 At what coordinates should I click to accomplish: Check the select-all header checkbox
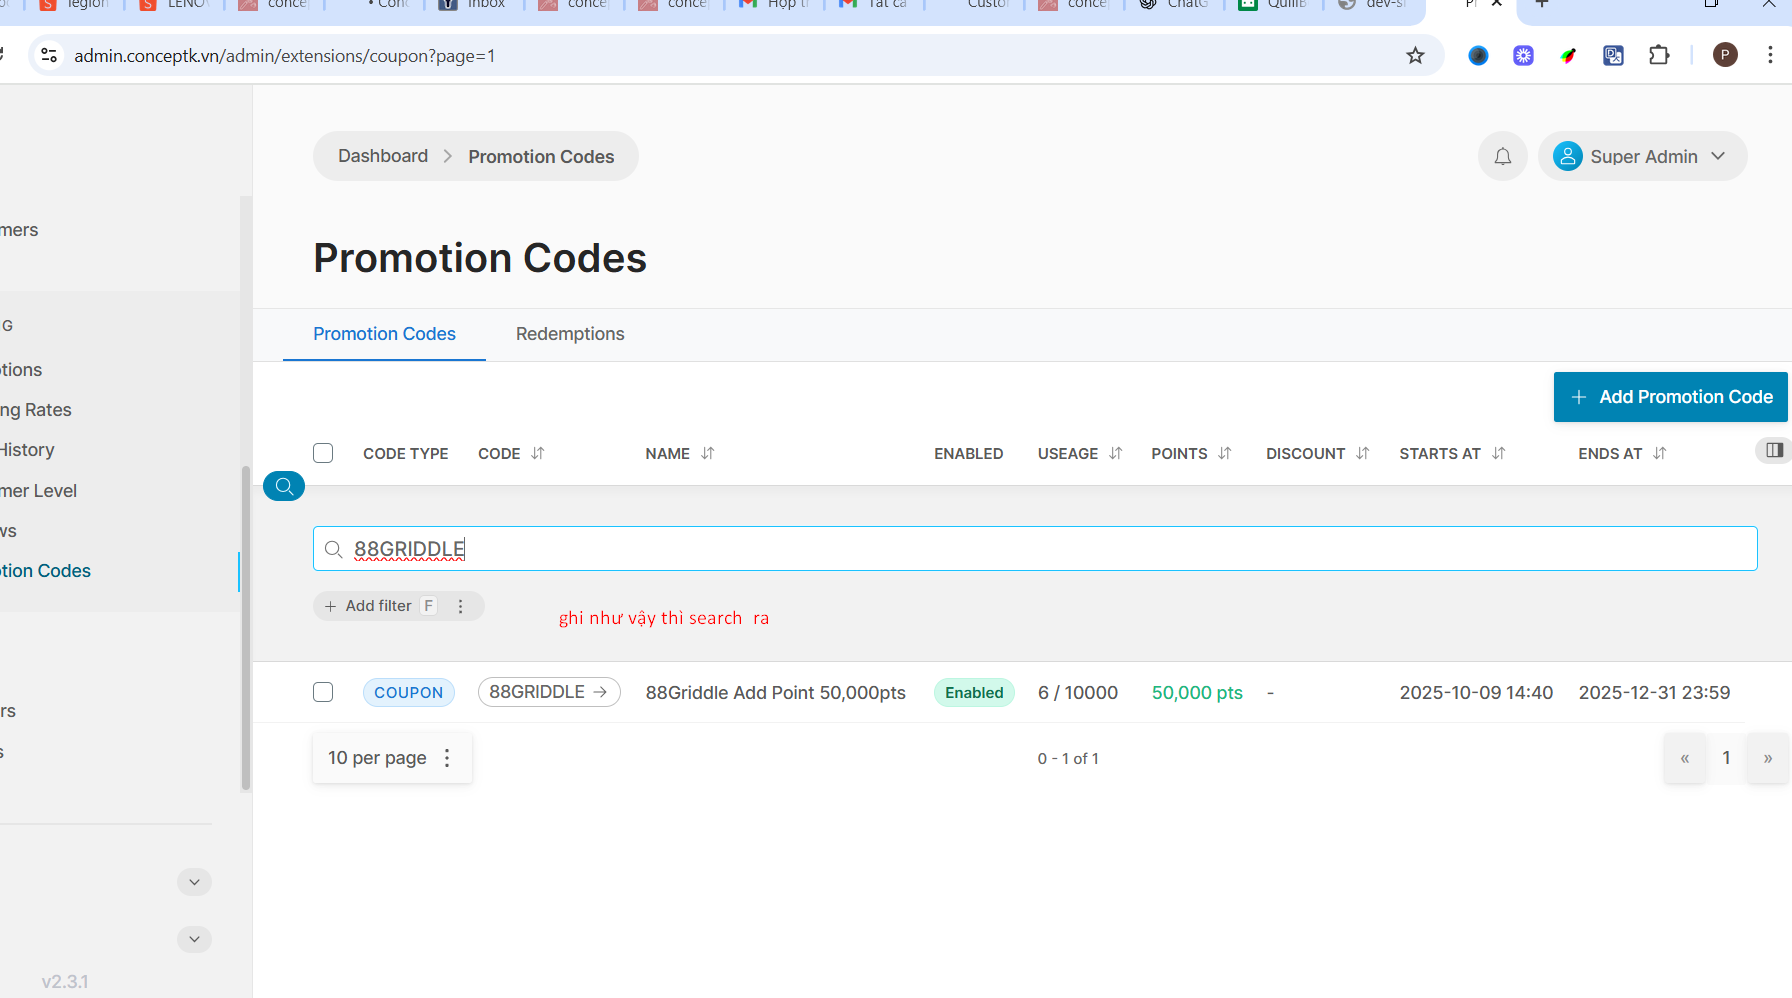(x=323, y=453)
